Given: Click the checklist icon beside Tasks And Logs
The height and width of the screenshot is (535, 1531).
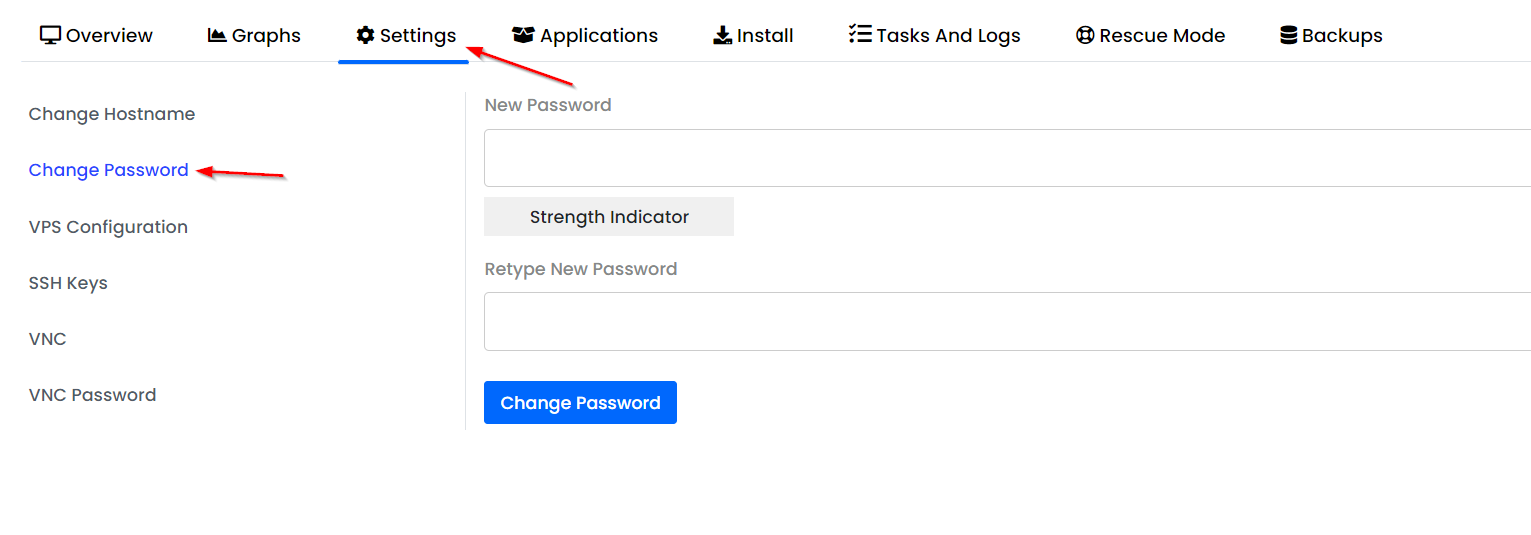Looking at the screenshot, I should pos(860,35).
